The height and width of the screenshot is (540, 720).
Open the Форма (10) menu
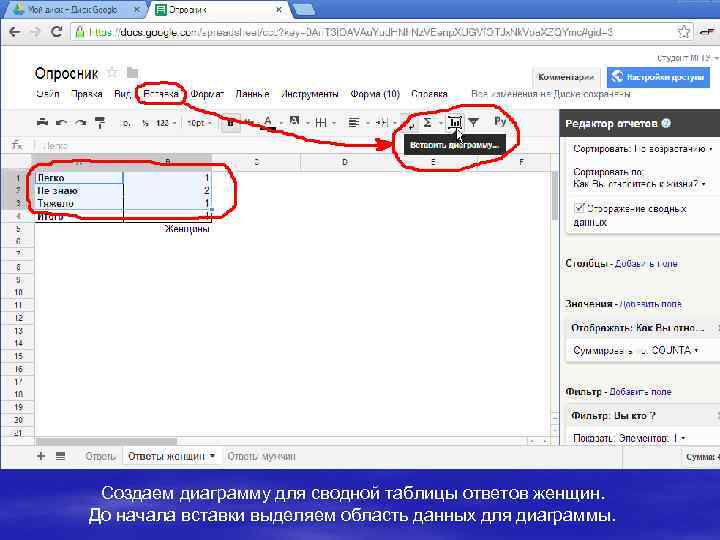coord(375,94)
